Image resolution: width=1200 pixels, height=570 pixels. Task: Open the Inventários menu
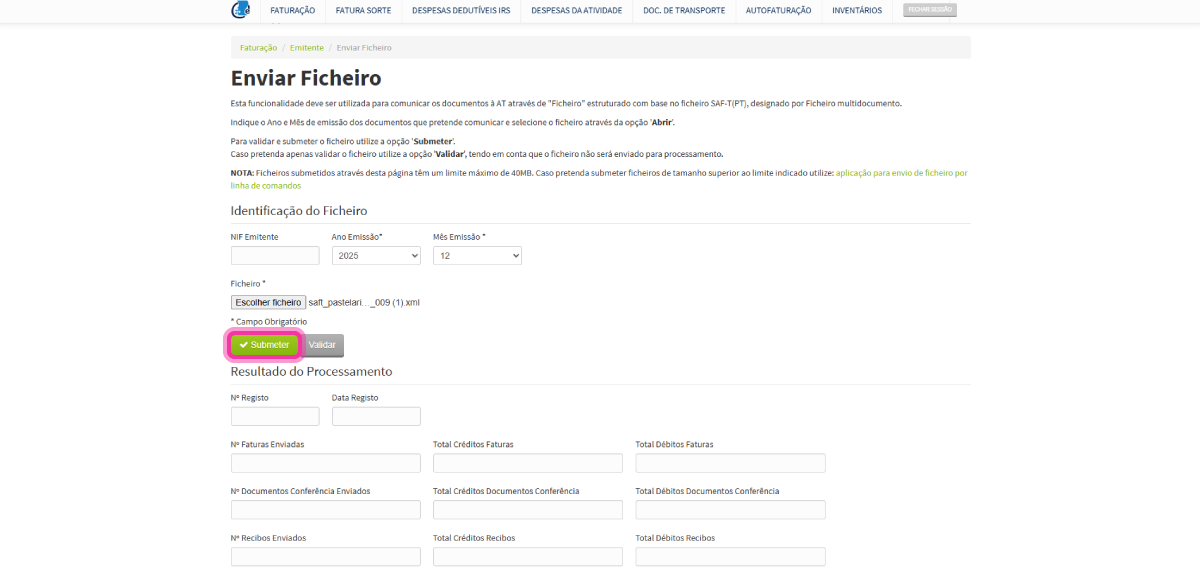tap(857, 10)
